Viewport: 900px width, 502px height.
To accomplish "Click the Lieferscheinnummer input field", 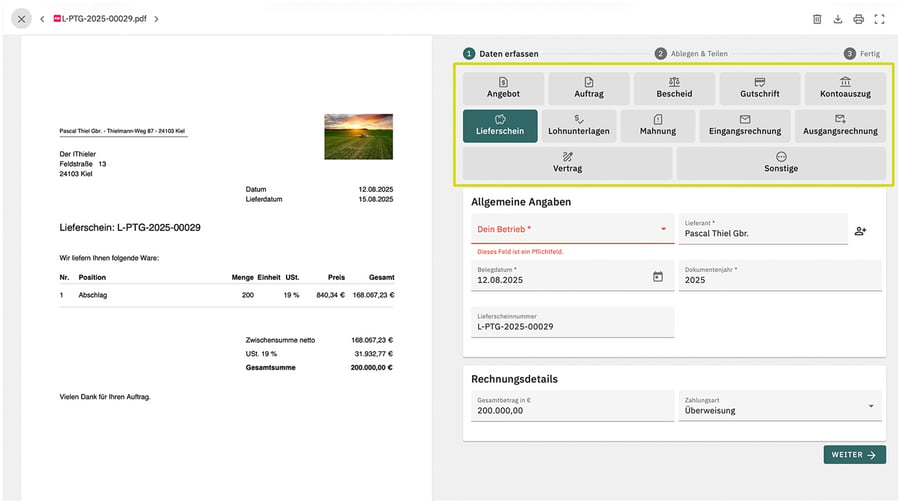I will coord(572,322).
